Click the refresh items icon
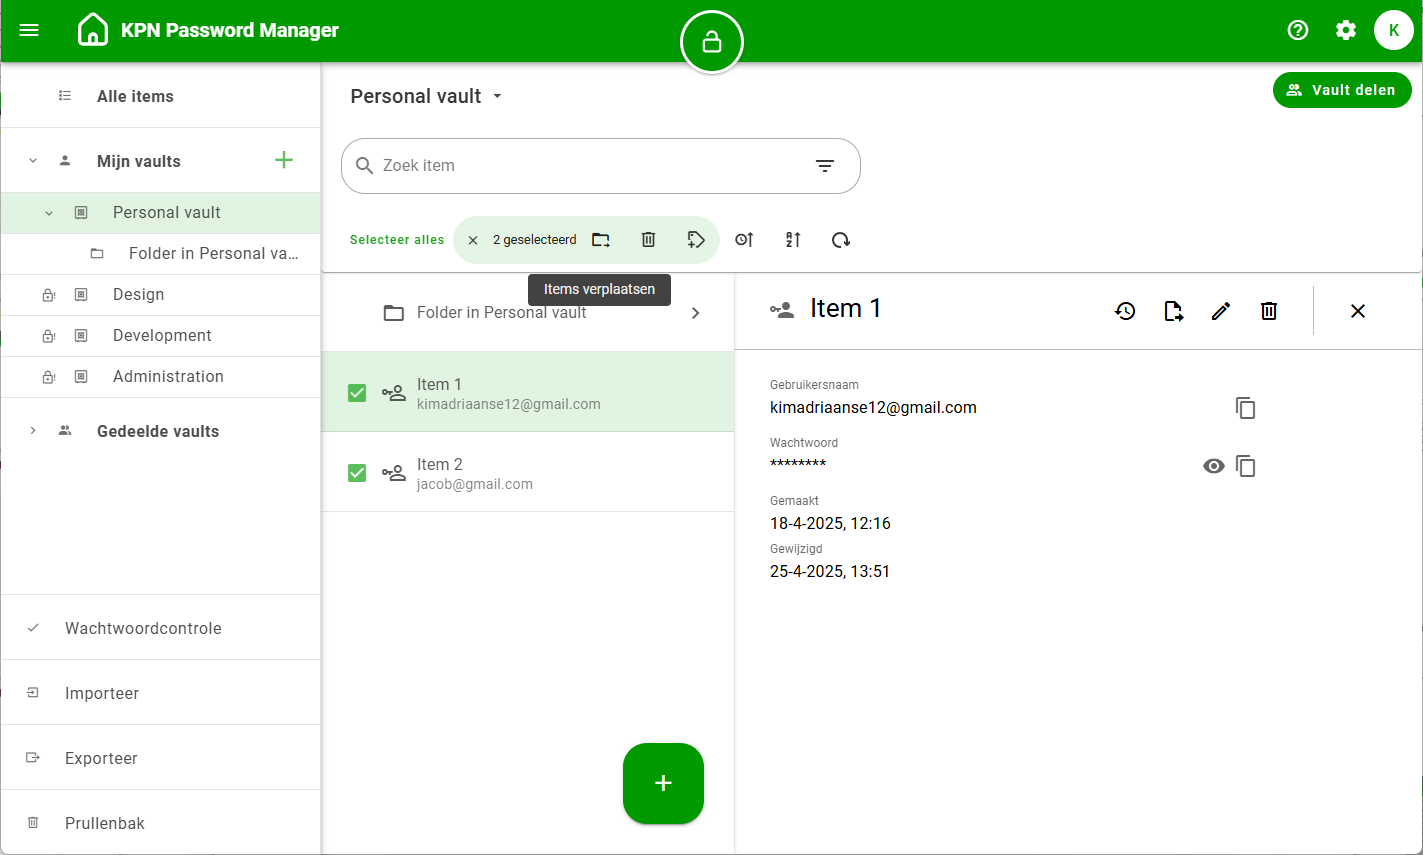The height and width of the screenshot is (855, 1423). (x=841, y=240)
